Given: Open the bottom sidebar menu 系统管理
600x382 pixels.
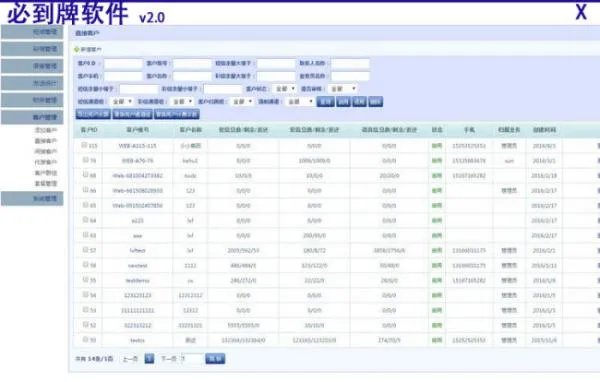Looking at the screenshot, I should (32, 198).
